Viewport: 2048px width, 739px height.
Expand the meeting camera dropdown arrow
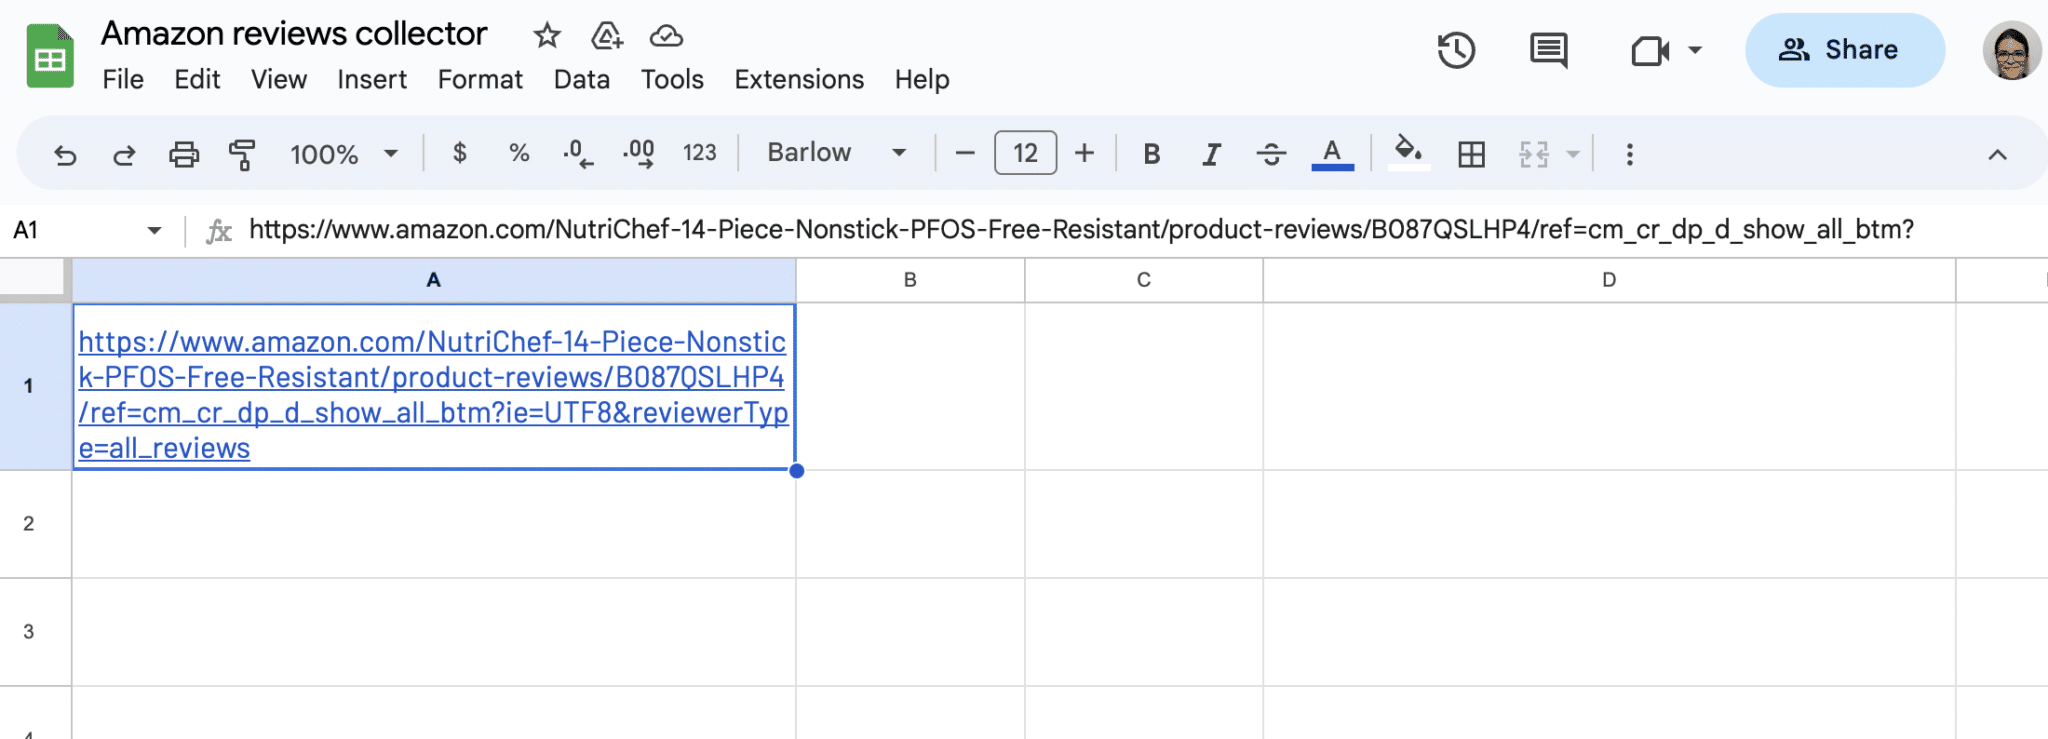1695,50
